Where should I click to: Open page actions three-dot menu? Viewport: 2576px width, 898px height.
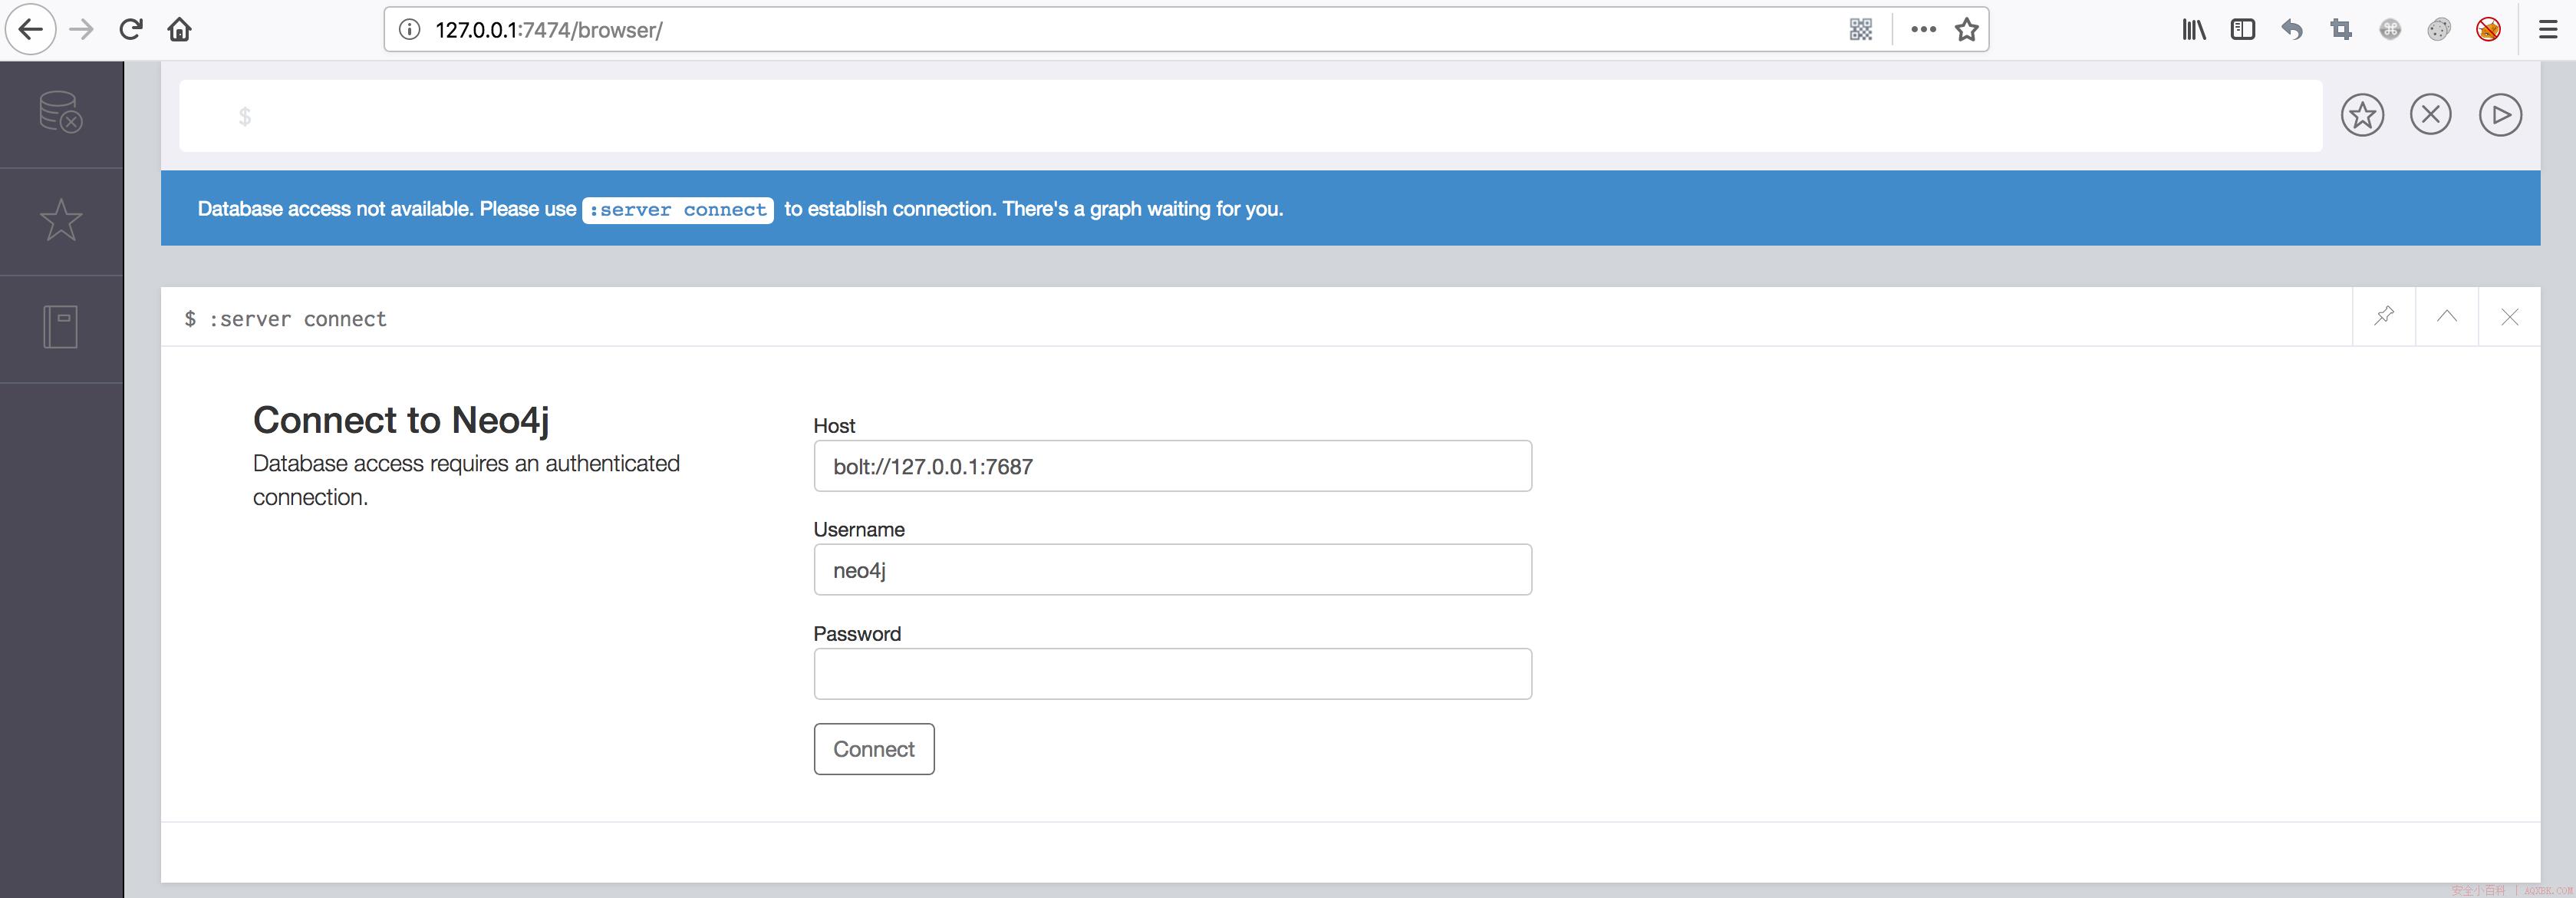tap(1923, 30)
